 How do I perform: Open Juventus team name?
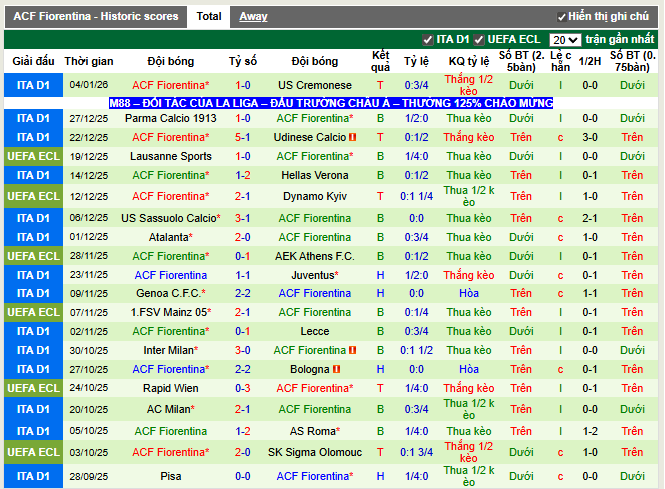(x=315, y=276)
